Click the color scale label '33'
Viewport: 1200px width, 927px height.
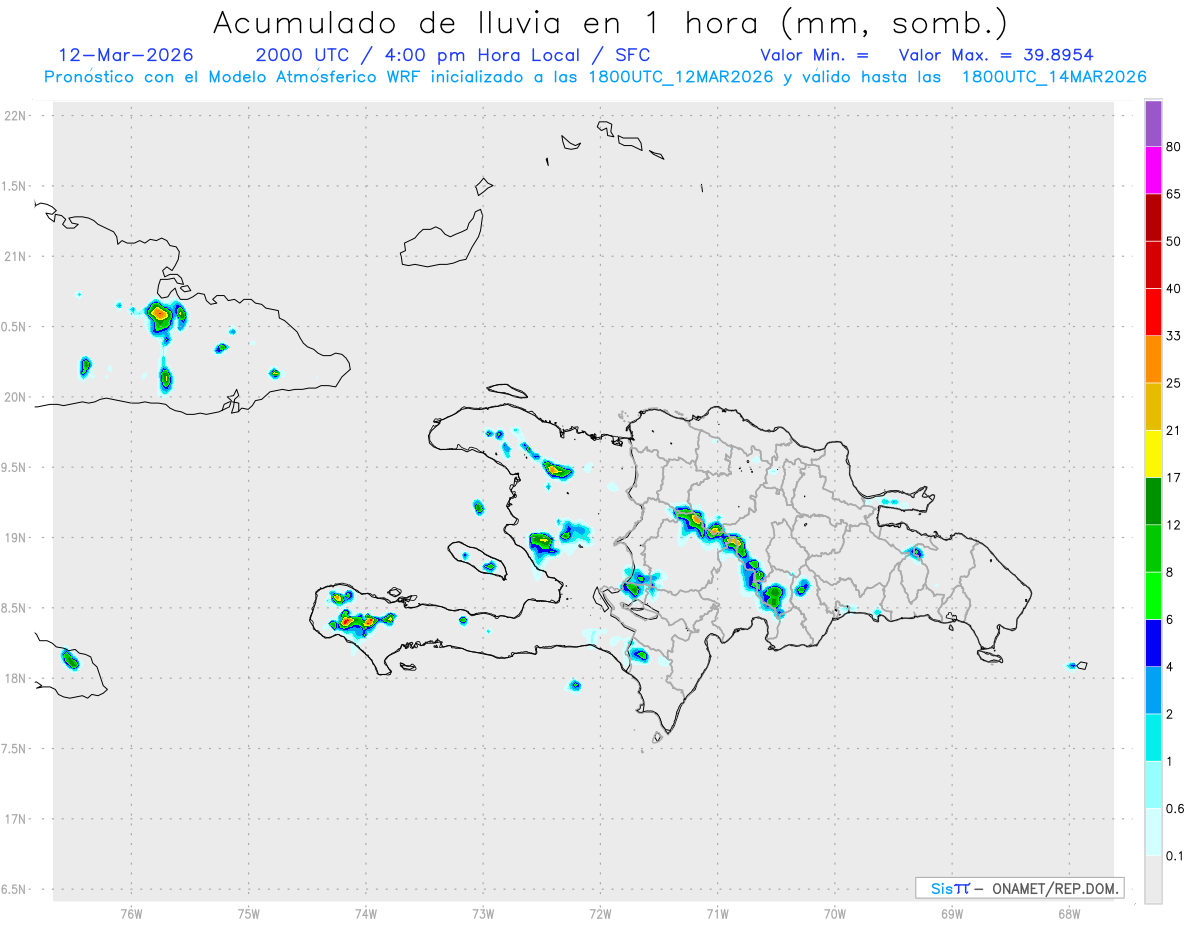click(1174, 336)
